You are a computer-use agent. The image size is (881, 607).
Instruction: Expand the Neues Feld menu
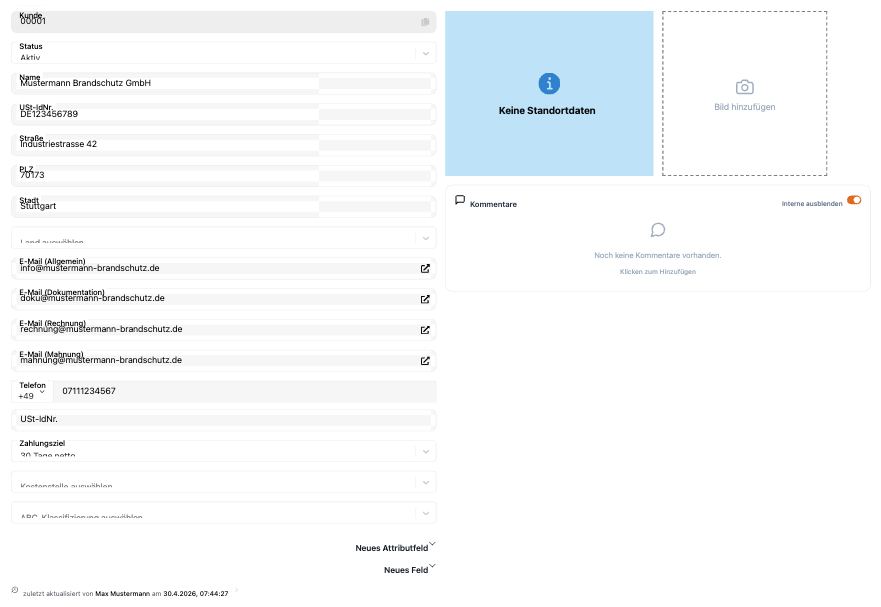tap(410, 569)
